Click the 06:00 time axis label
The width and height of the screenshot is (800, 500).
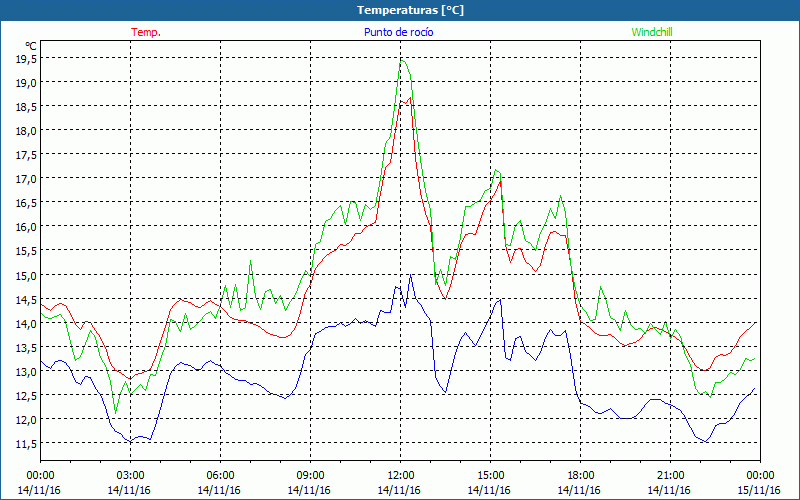click(x=220, y=476)
